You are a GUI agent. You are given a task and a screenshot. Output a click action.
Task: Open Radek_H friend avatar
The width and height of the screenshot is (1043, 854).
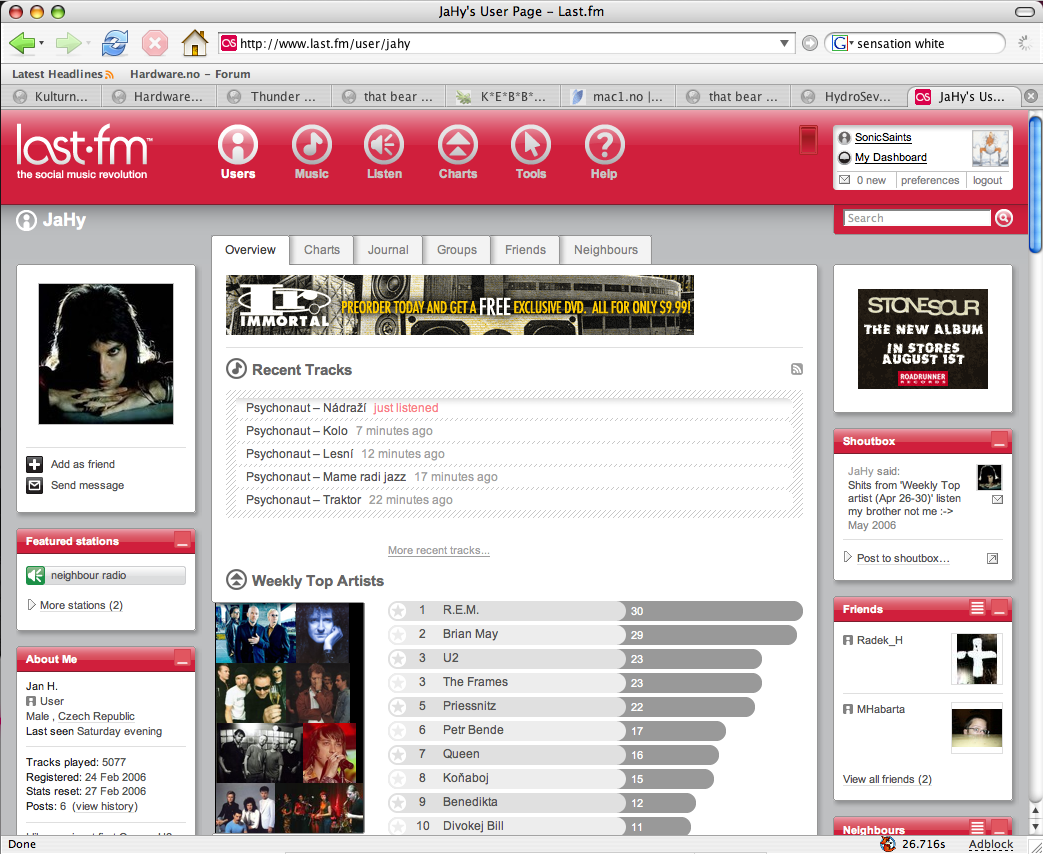[x=976, y=659]
